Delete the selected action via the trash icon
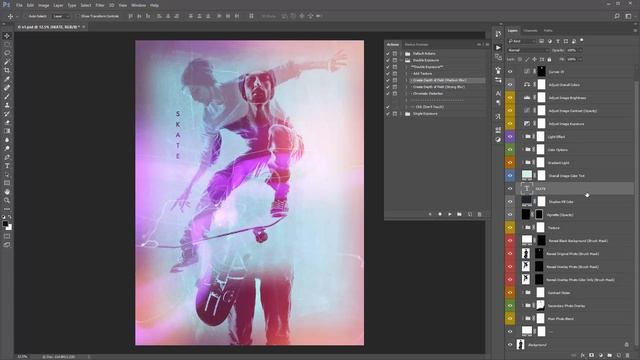Viewport: 640px width, 360px height. (480, 214)
